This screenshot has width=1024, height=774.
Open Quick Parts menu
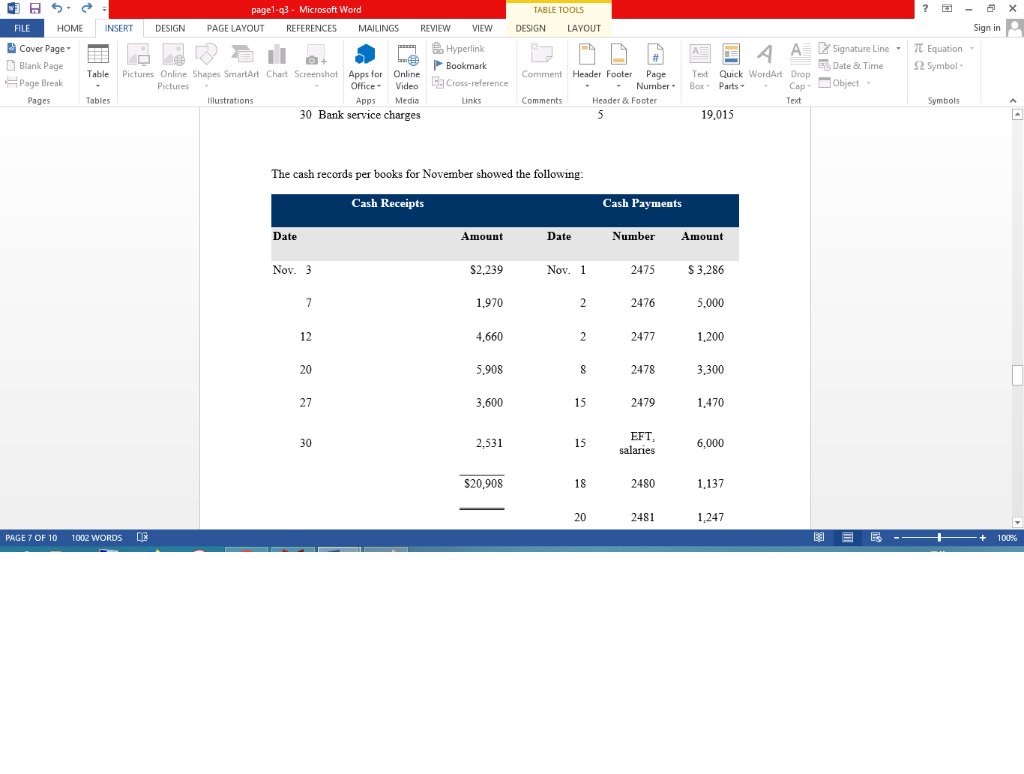(x=731, y=67)
